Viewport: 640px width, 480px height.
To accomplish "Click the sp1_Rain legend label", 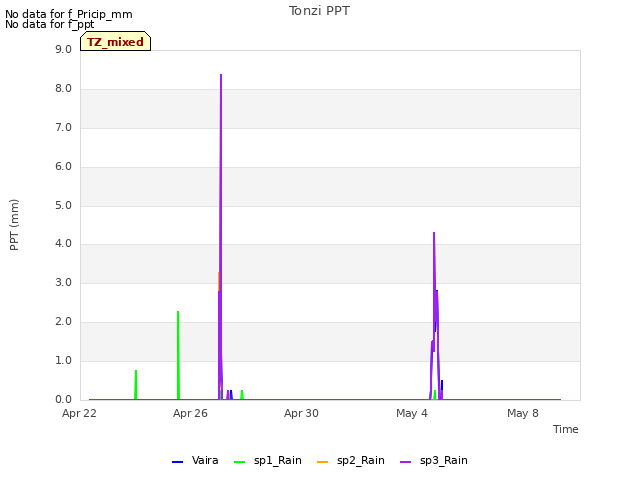I will 278,460.
